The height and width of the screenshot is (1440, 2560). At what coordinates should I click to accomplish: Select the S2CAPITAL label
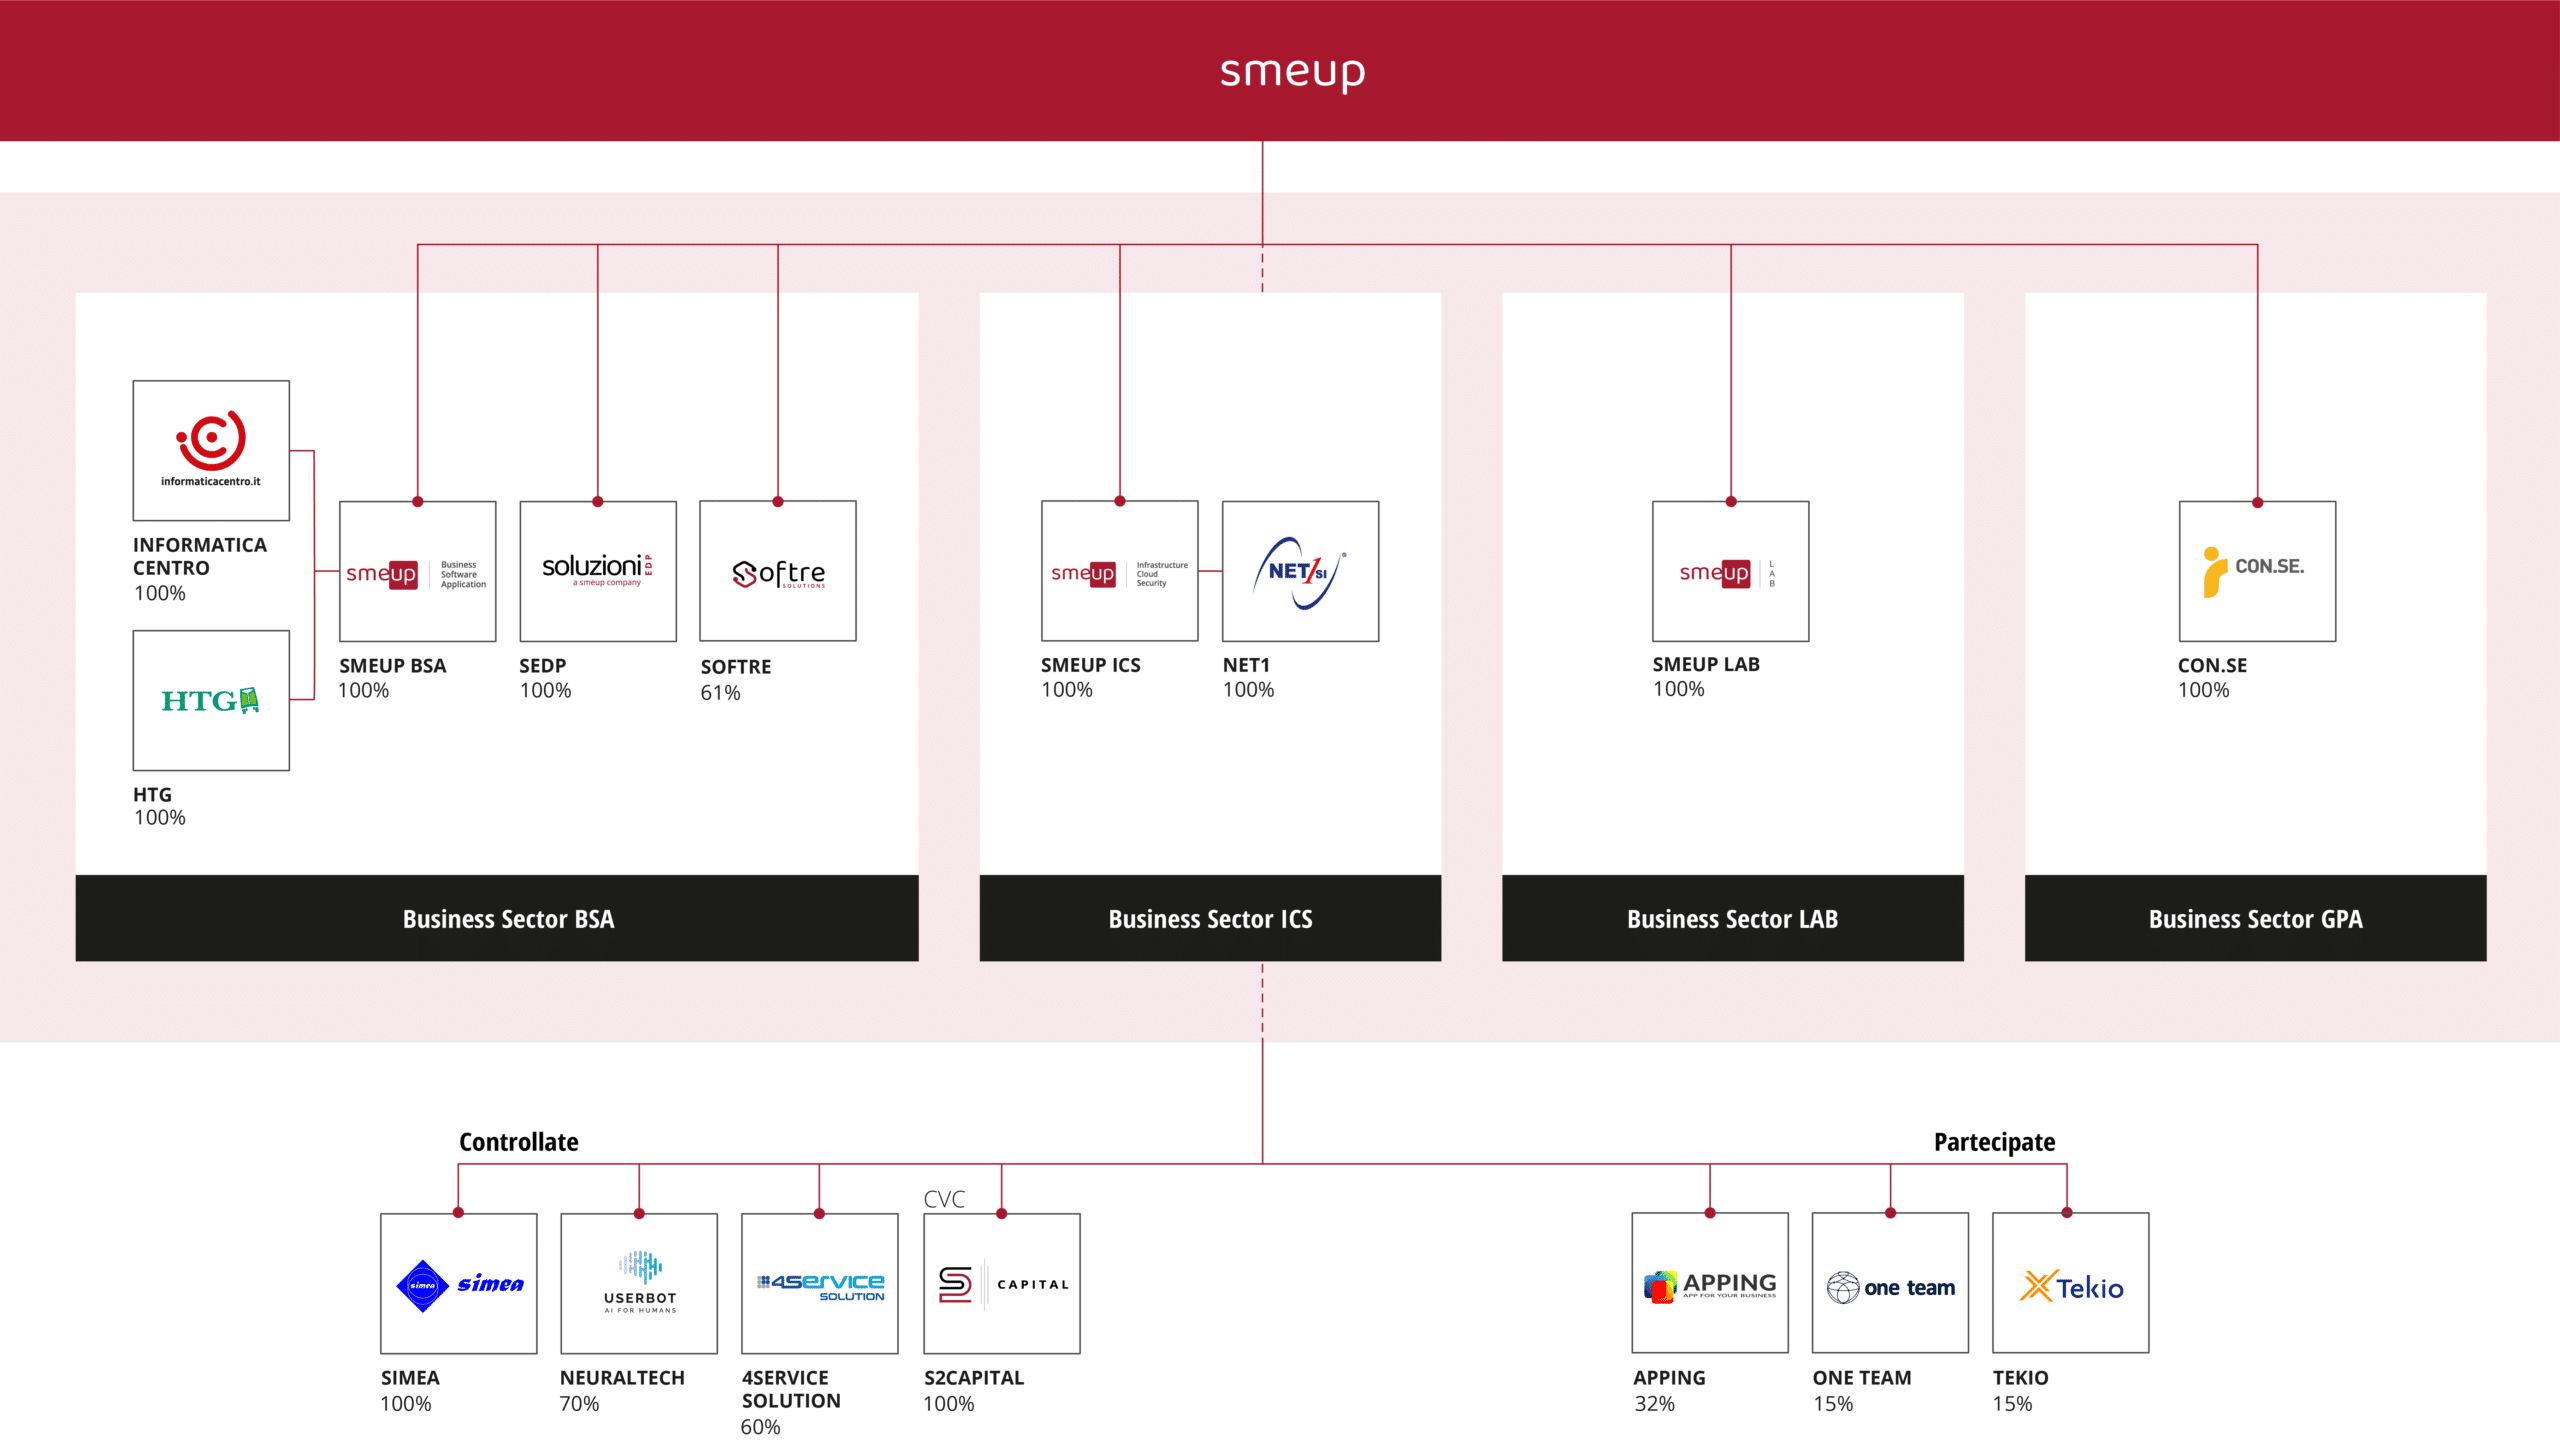click(974, 1378)
